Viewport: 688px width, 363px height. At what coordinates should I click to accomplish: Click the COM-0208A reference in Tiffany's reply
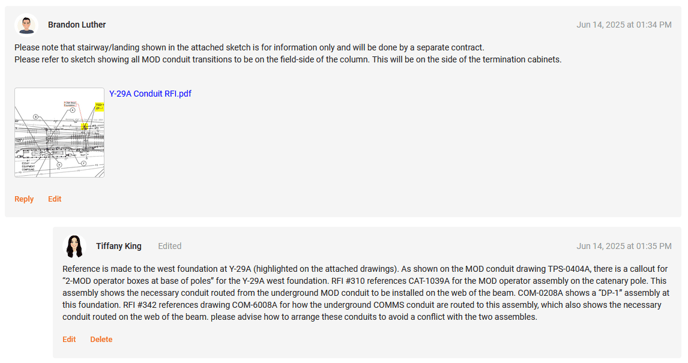pos(541,293)
